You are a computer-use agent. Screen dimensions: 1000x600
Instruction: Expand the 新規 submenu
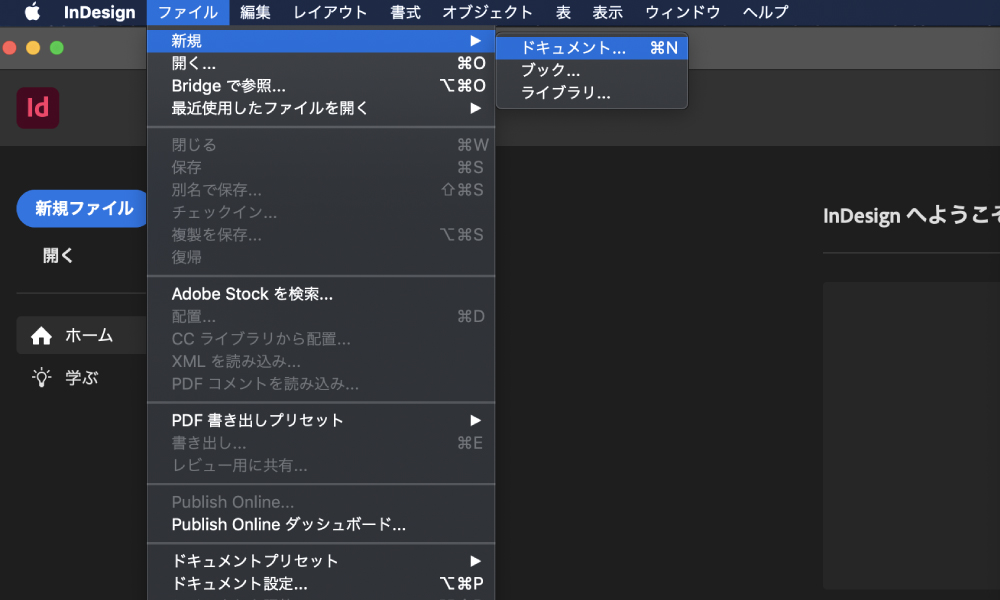(x=321, y=41)
